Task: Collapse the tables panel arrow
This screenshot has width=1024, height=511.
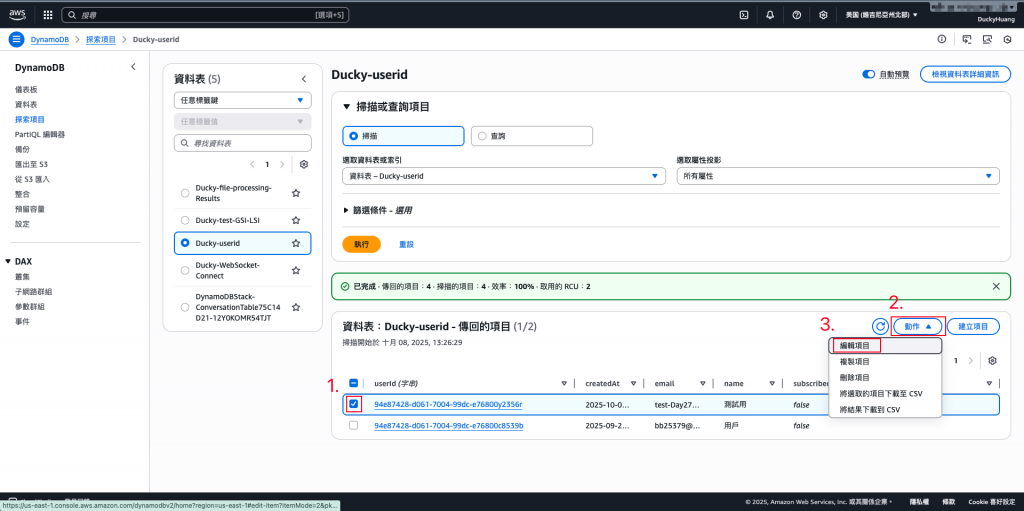Action: point(304,79)
